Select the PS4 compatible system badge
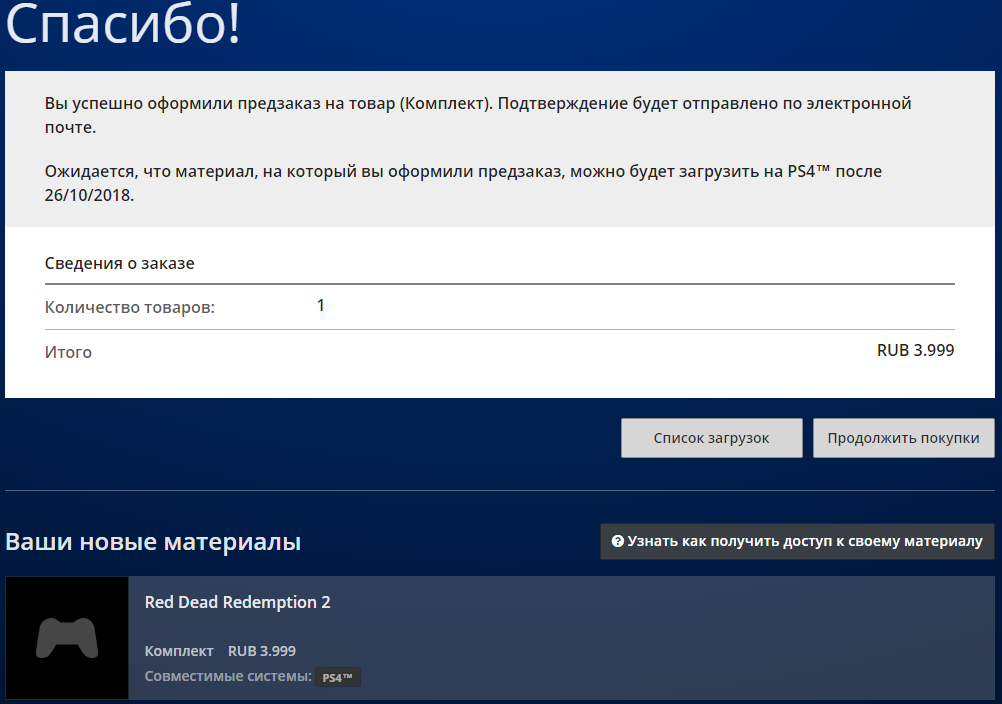The height and width of the screenshot is (704, 1002). coord(338,677)
